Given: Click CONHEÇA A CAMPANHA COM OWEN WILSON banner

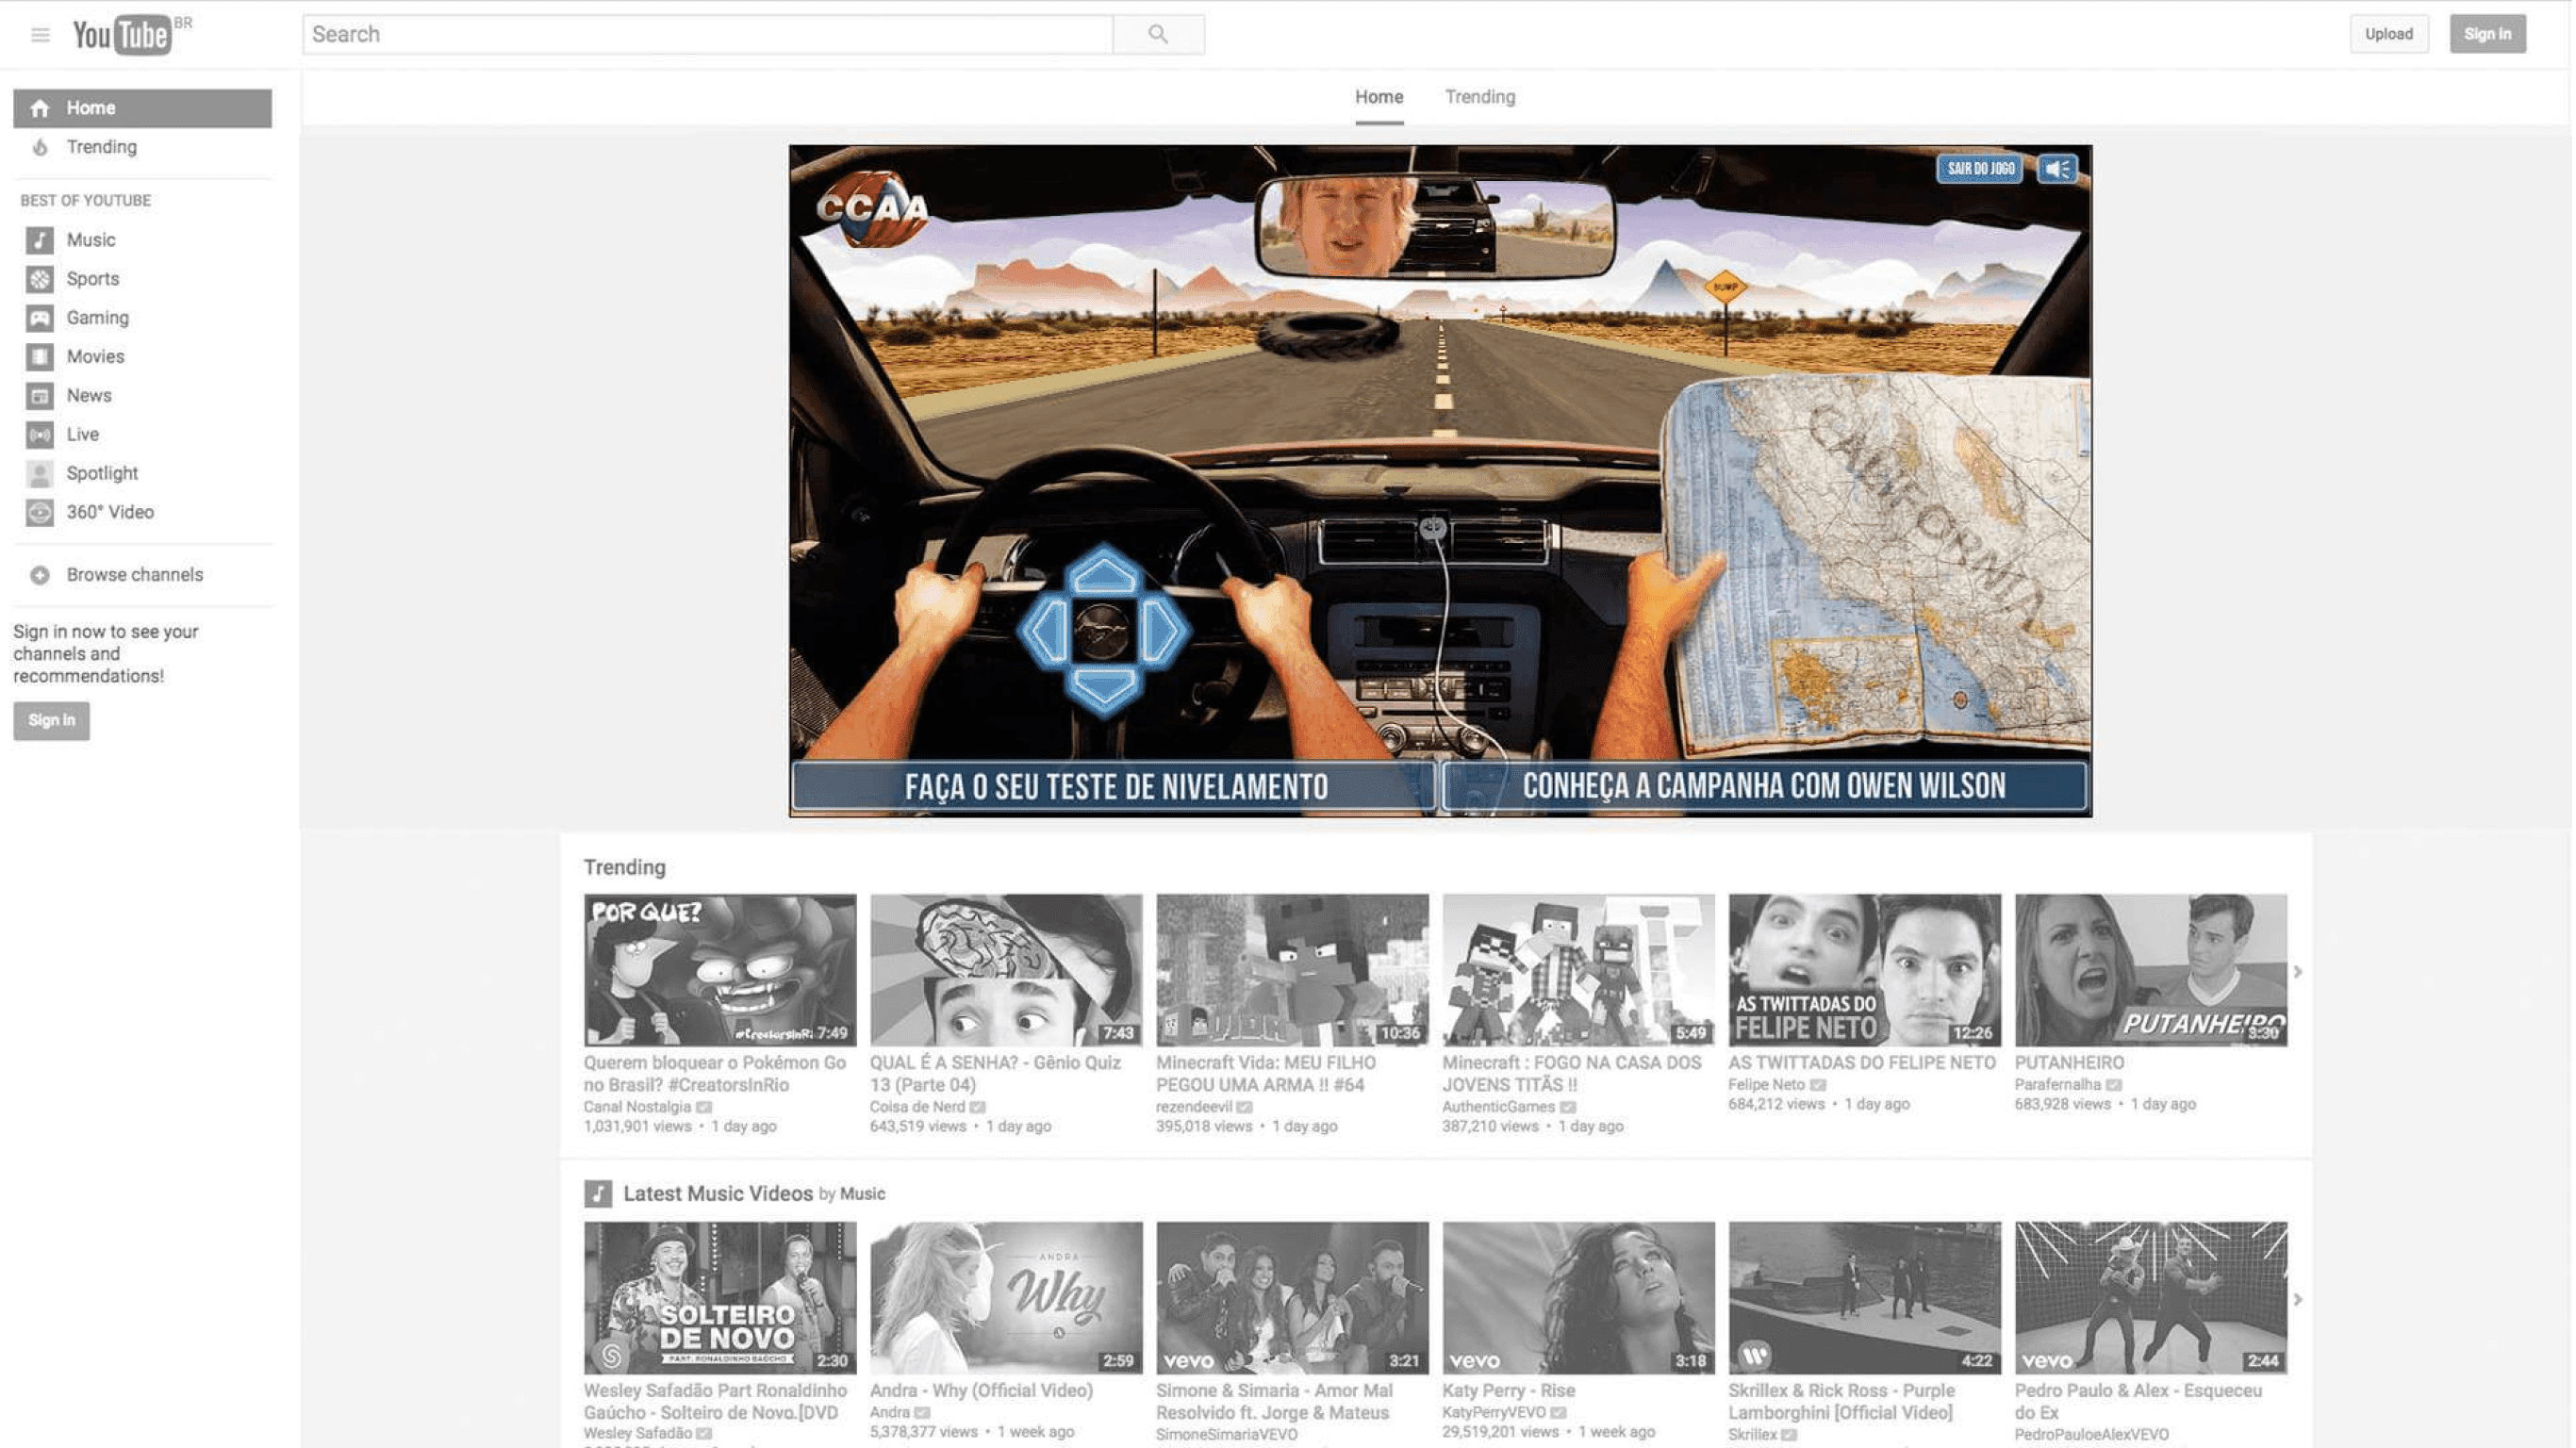Looking at the screenshot, I should click(x=1764, y=787).
